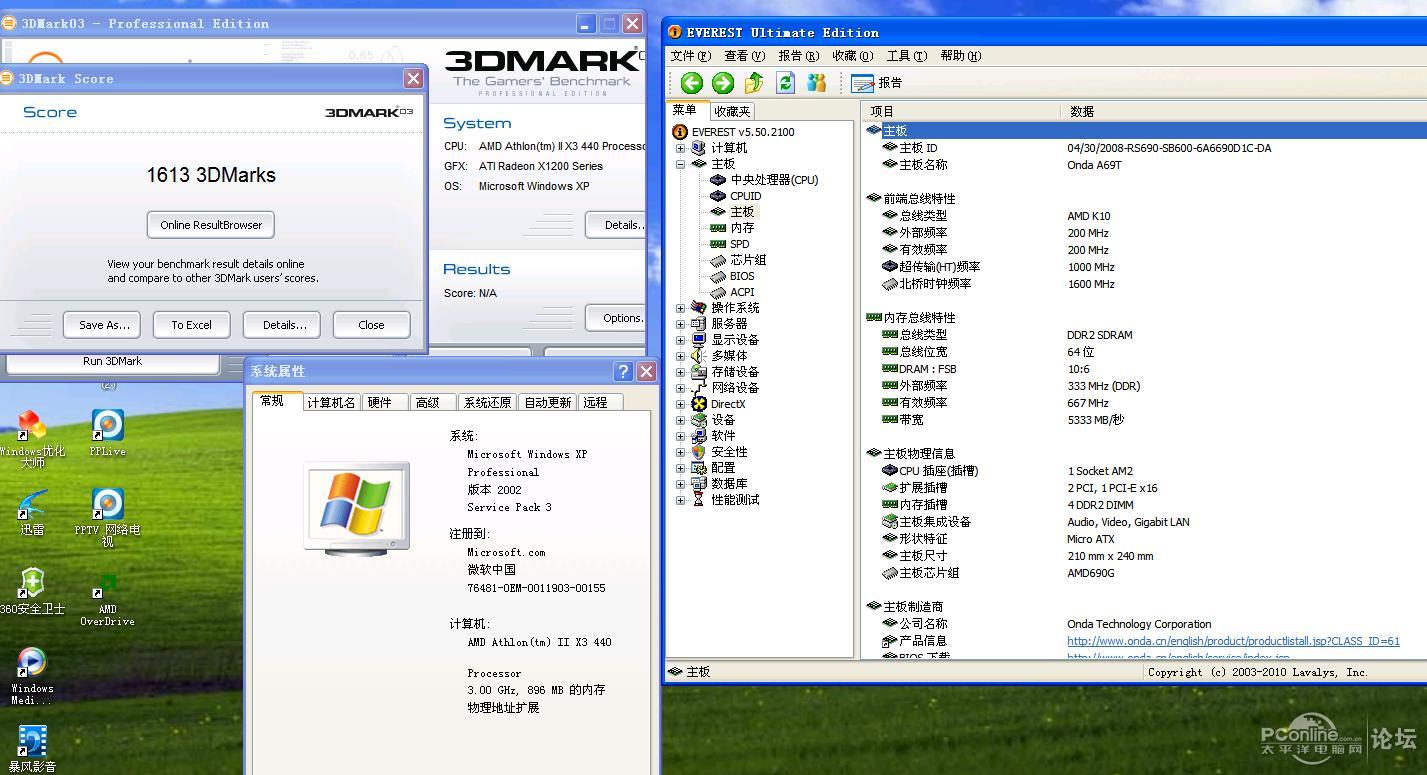Switch to 系统还原 tab
Screen dimensions: 1427x775
(488, 402)
